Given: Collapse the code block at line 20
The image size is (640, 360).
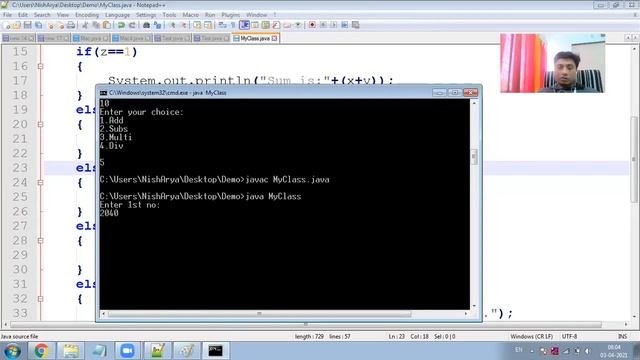Looking at the screenshot, I should [x=40, y=124].
